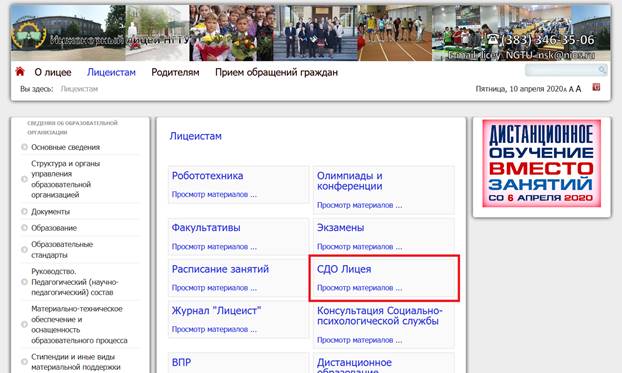The width and height of the screenshot is (622, 373).
Task: Open 'Консультация Социально-психологической службы'
Action: (380, 316)
